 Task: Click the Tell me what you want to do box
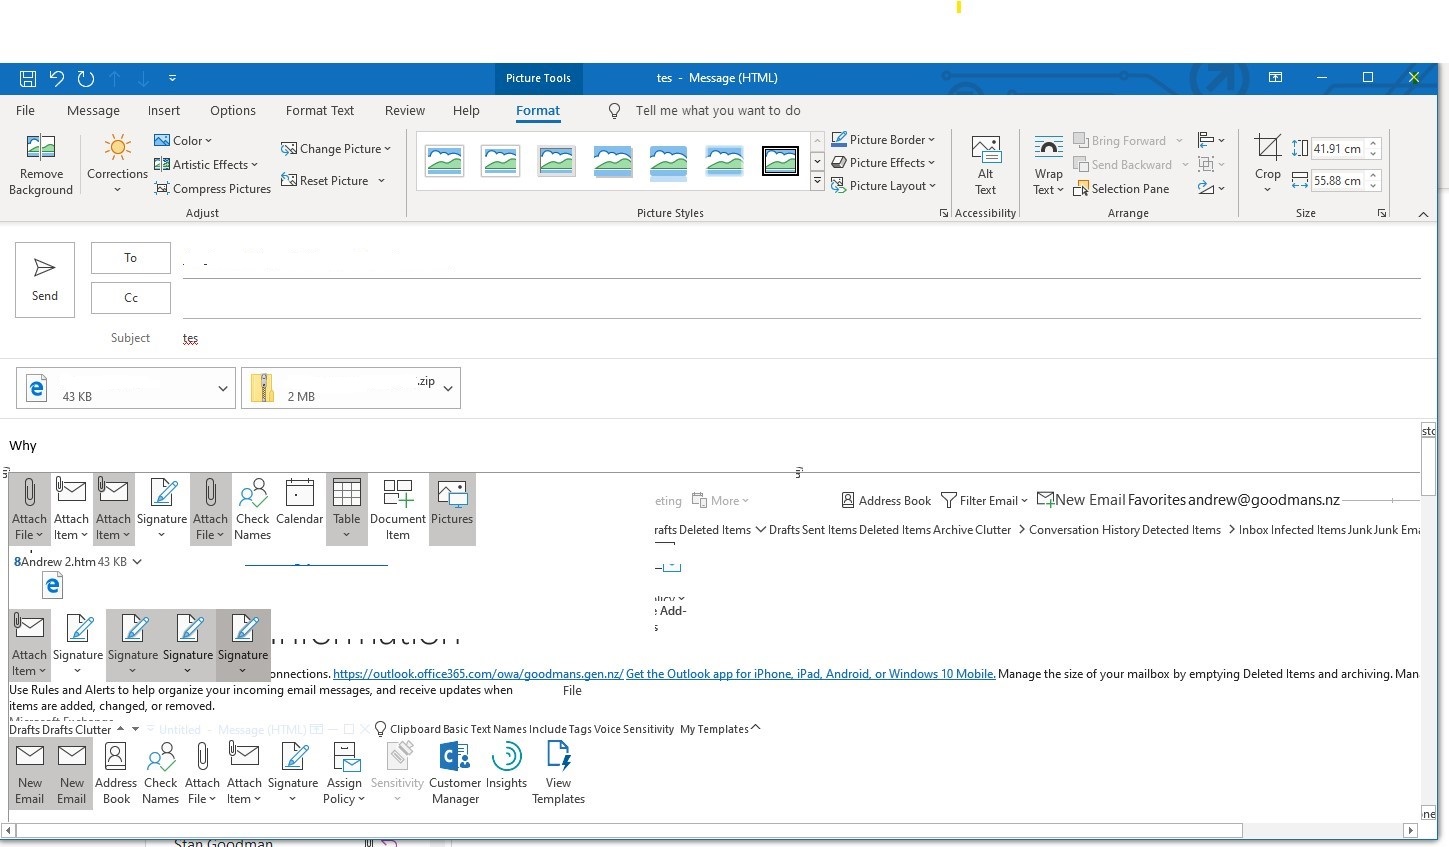point(717,111)
